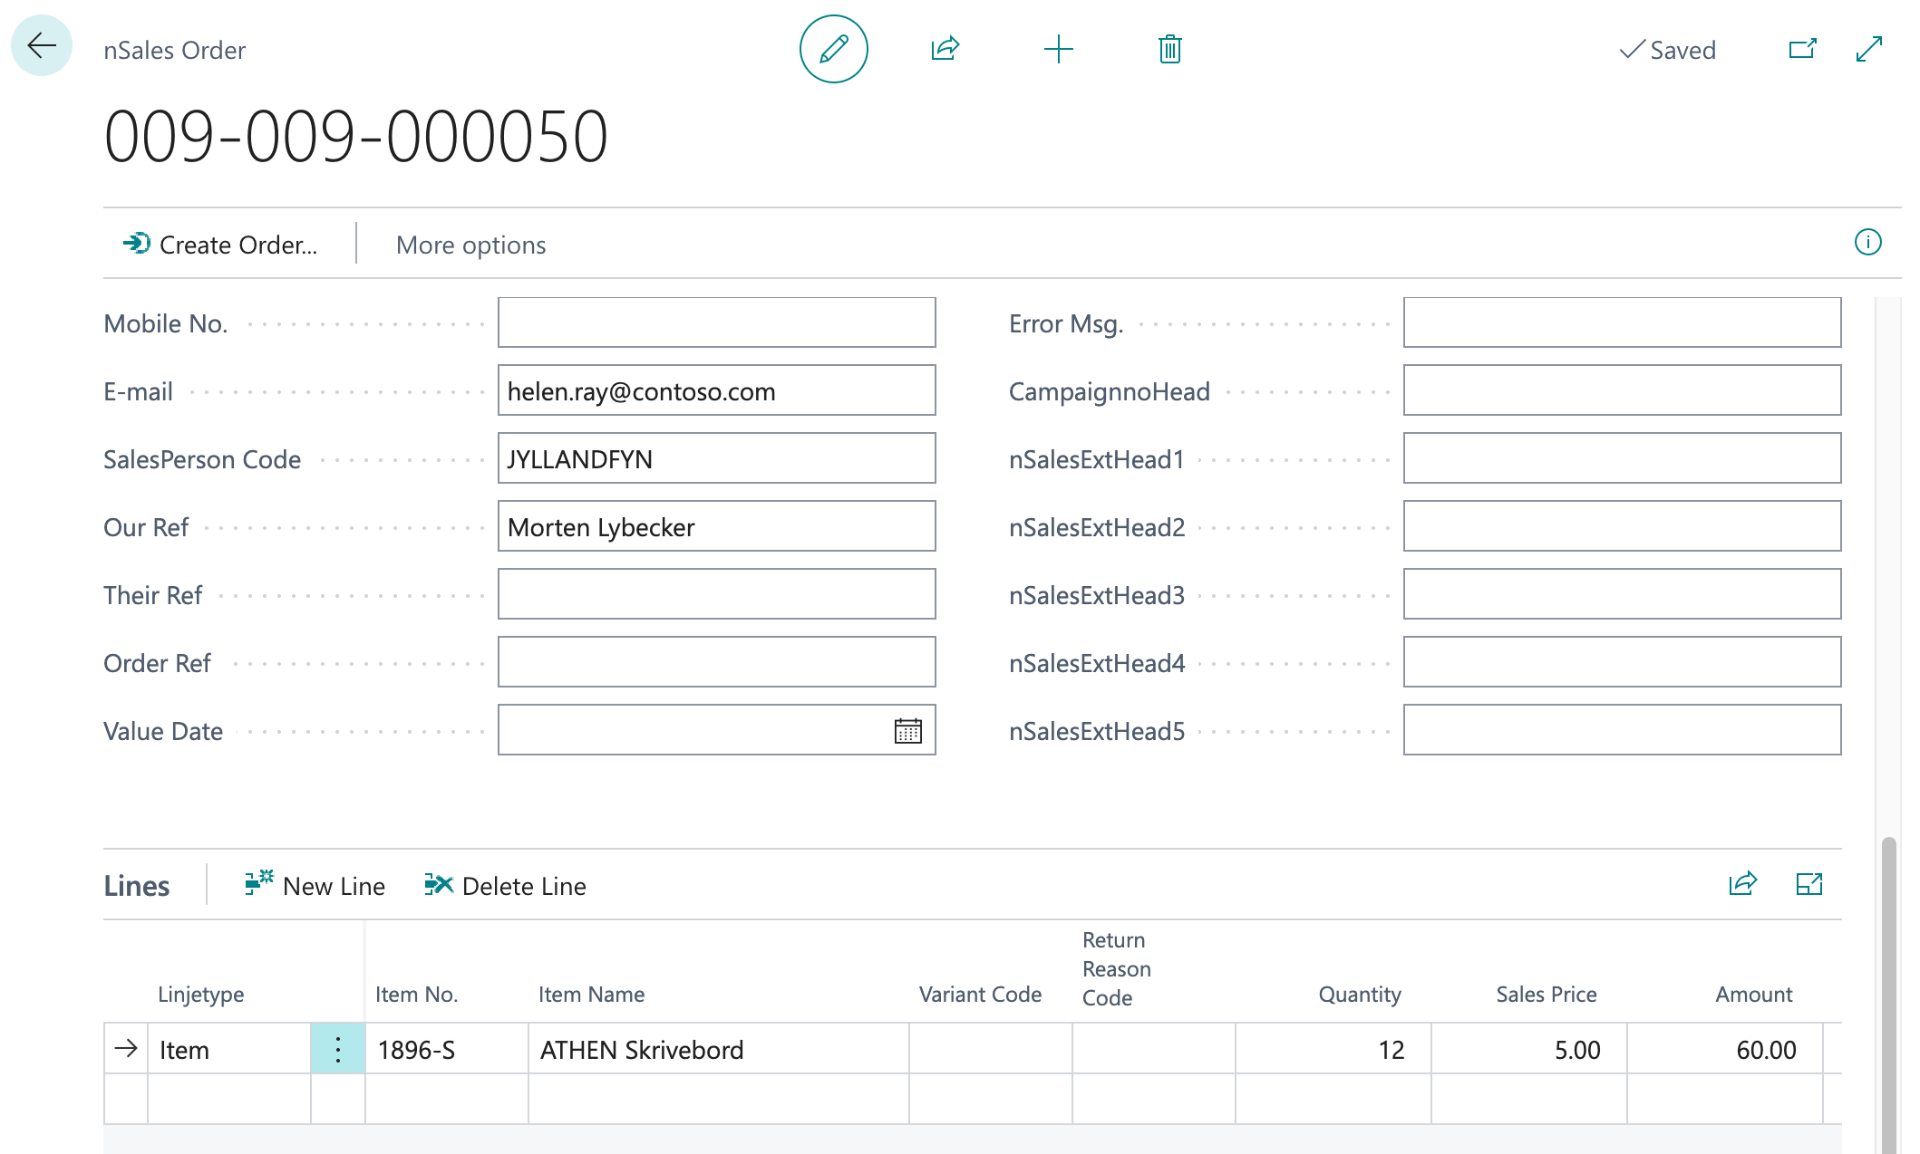Edit the E-mail field
Screen dimensions: 1920x1154
716,390
